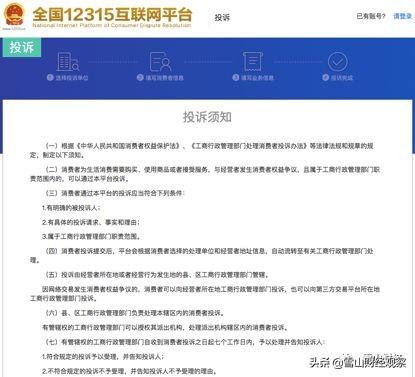
Task: Open the 投诉 header navigation item
Action: tap(222, 17)
